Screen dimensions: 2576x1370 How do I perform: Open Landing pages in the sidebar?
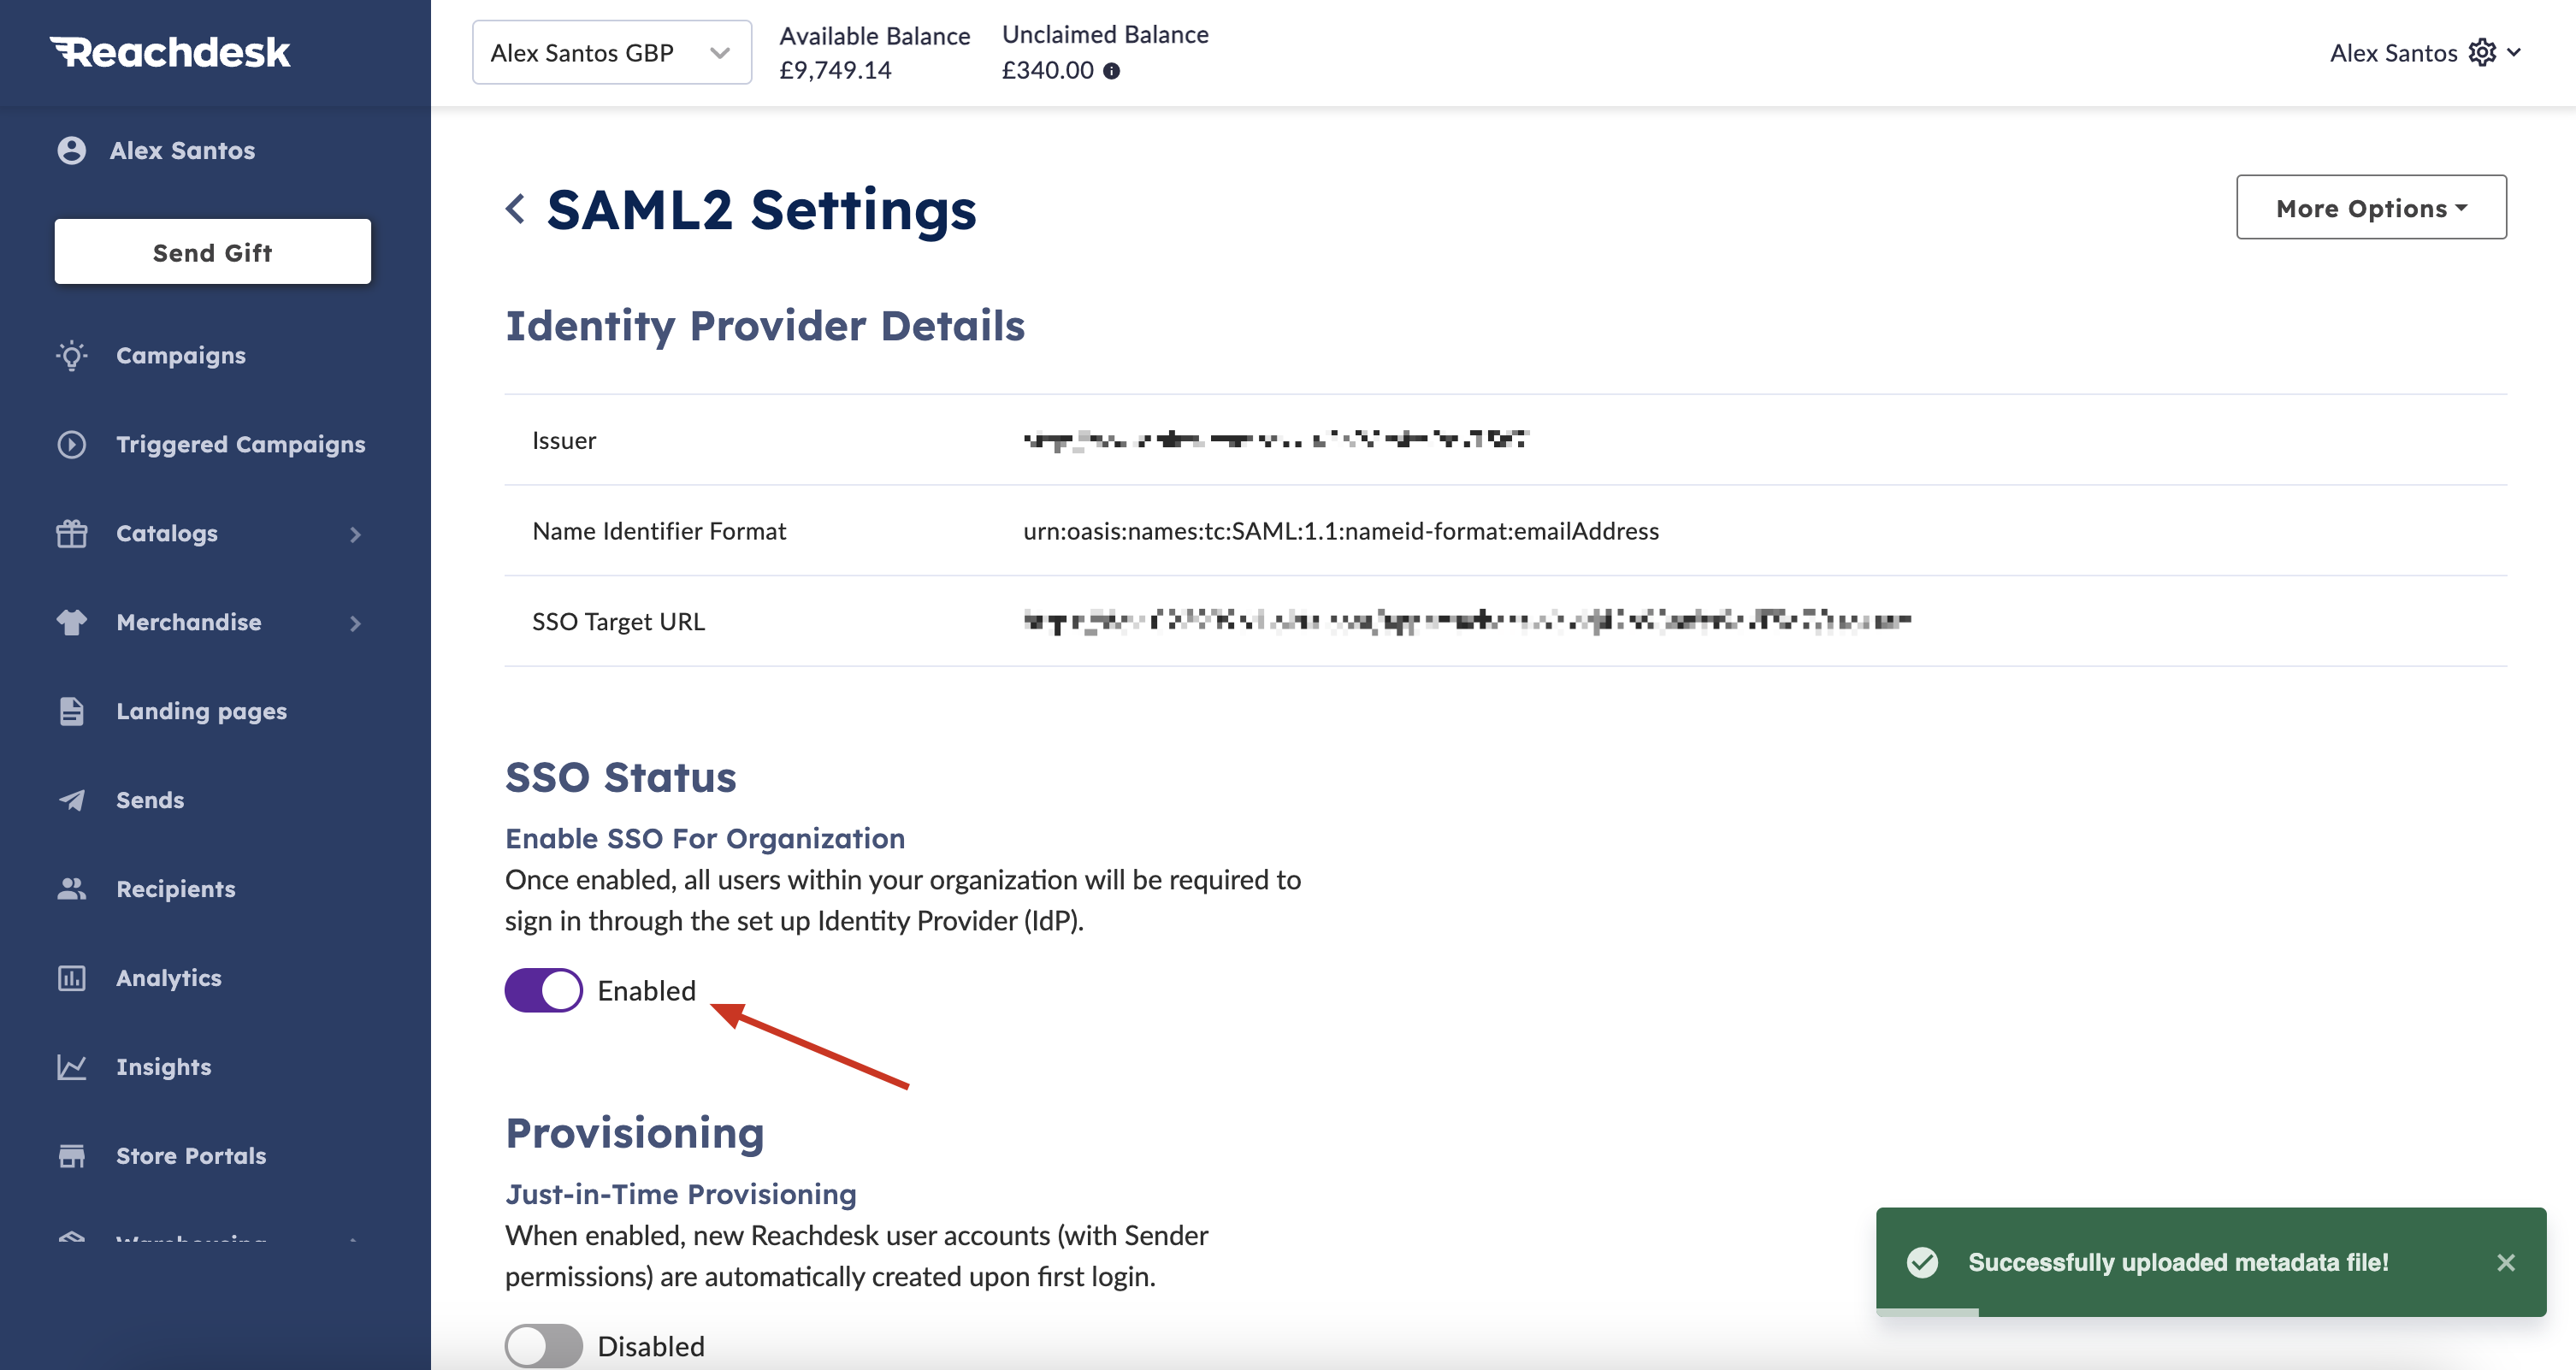(201, 711)
